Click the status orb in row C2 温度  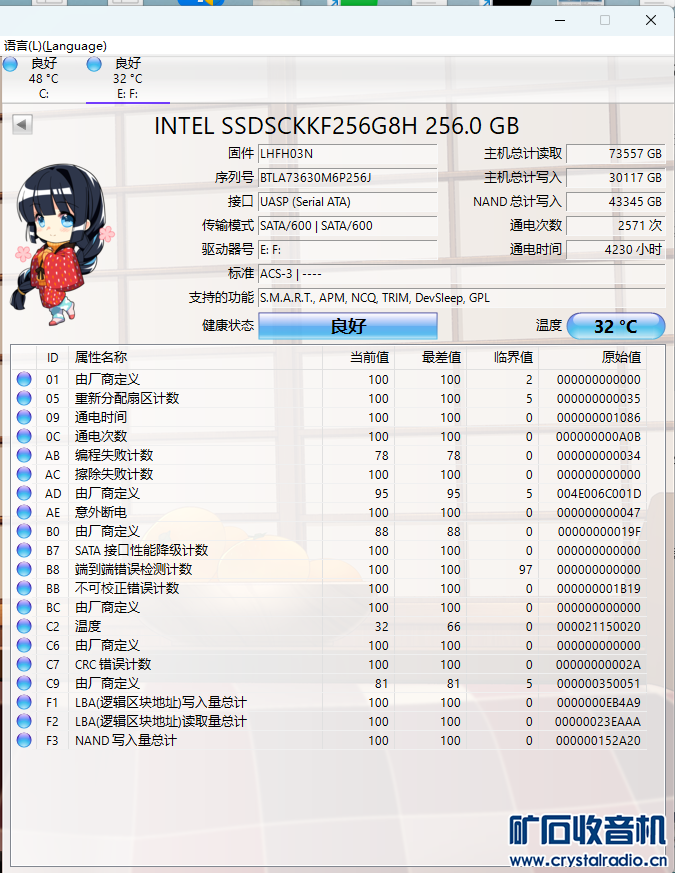click(x=24, y=626)
